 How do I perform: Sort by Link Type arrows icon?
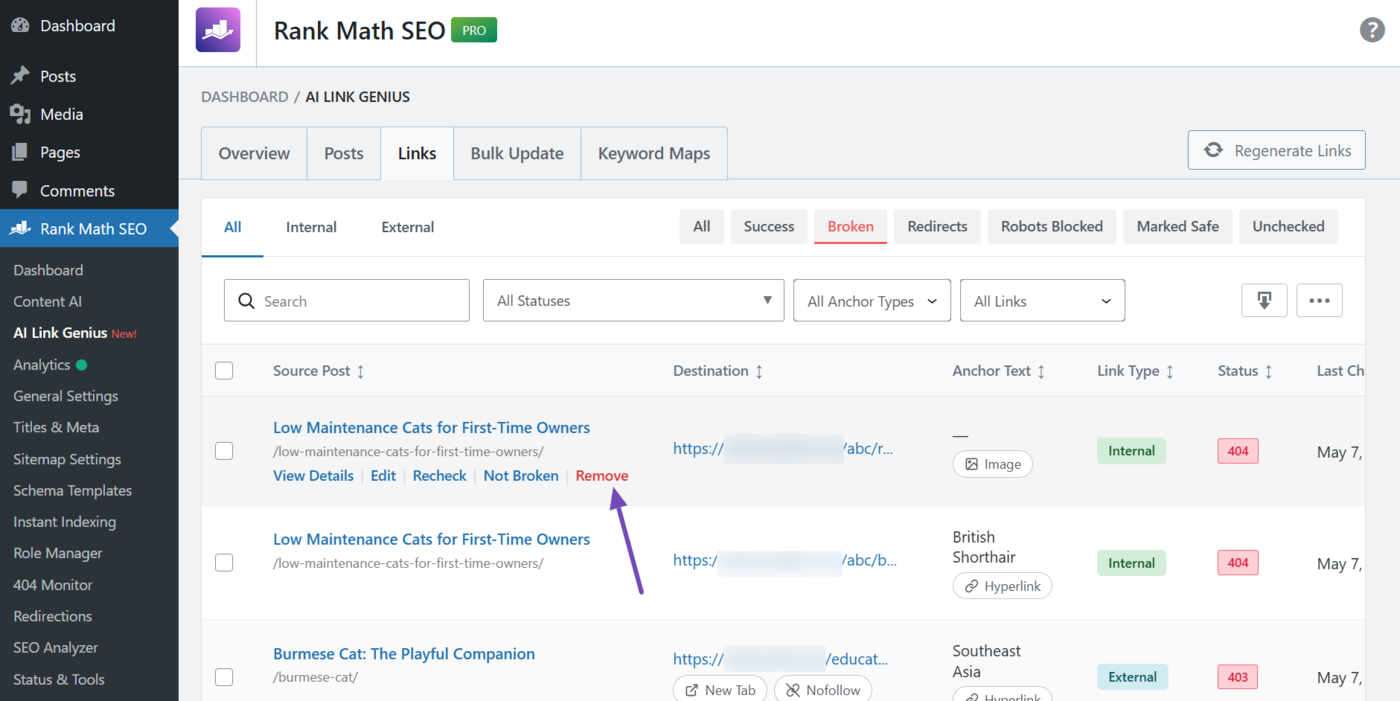[x=1169, y=371]
